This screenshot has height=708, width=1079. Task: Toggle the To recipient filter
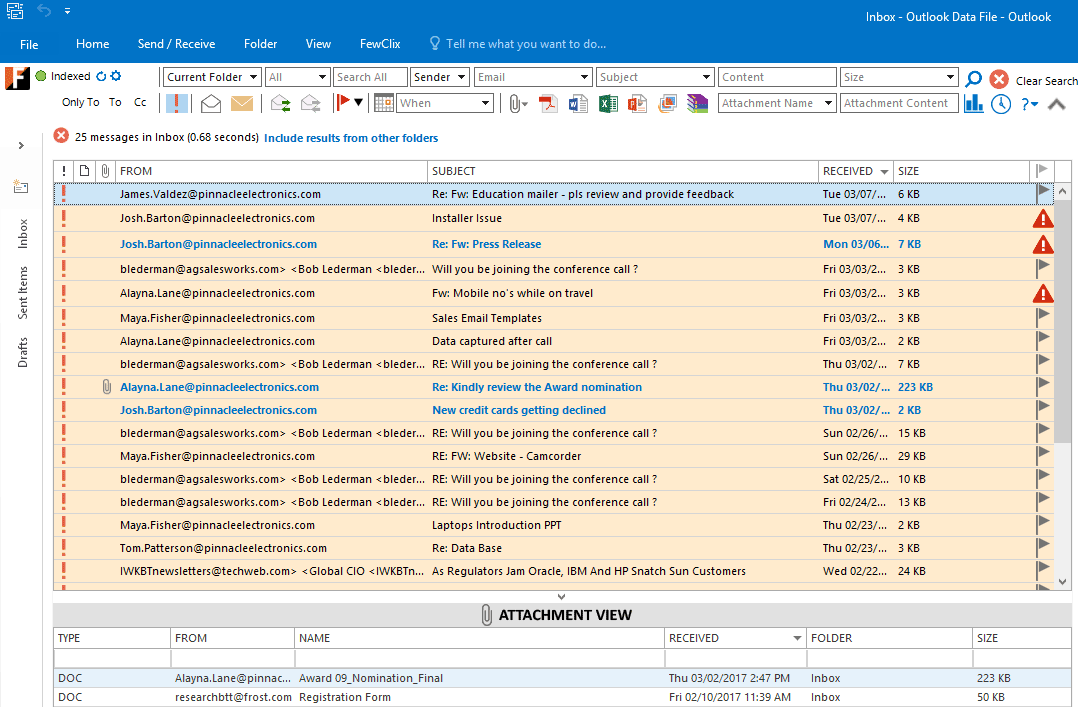point(115,102)
